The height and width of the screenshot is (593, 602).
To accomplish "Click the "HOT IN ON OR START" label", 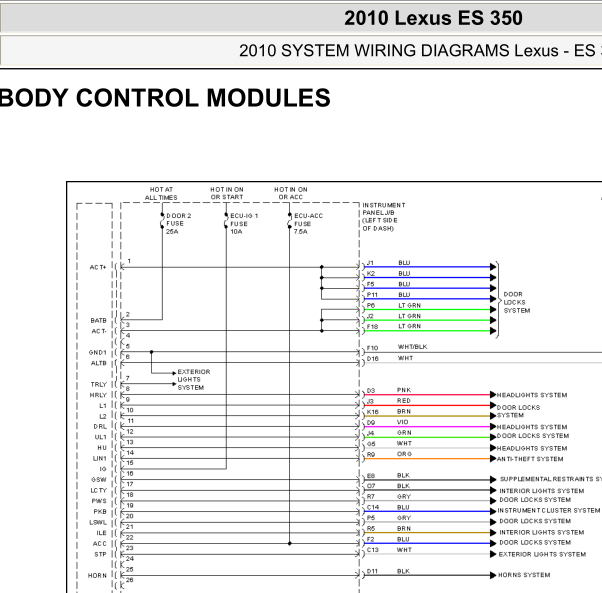I will click(227, 193).
